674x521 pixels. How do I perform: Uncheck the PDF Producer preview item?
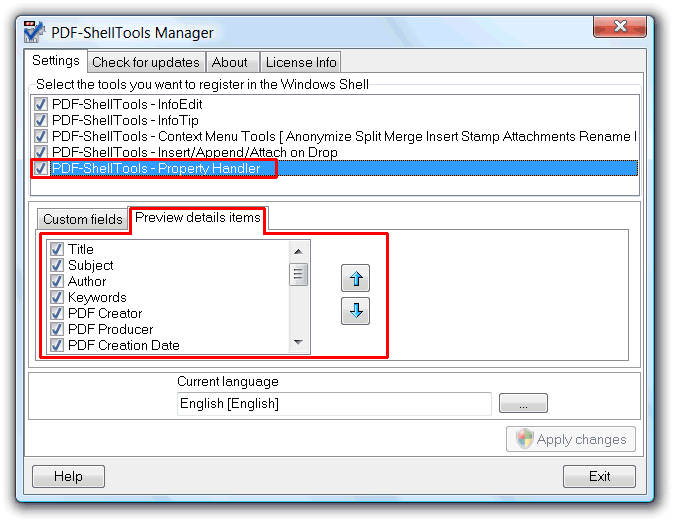(57, 329)
